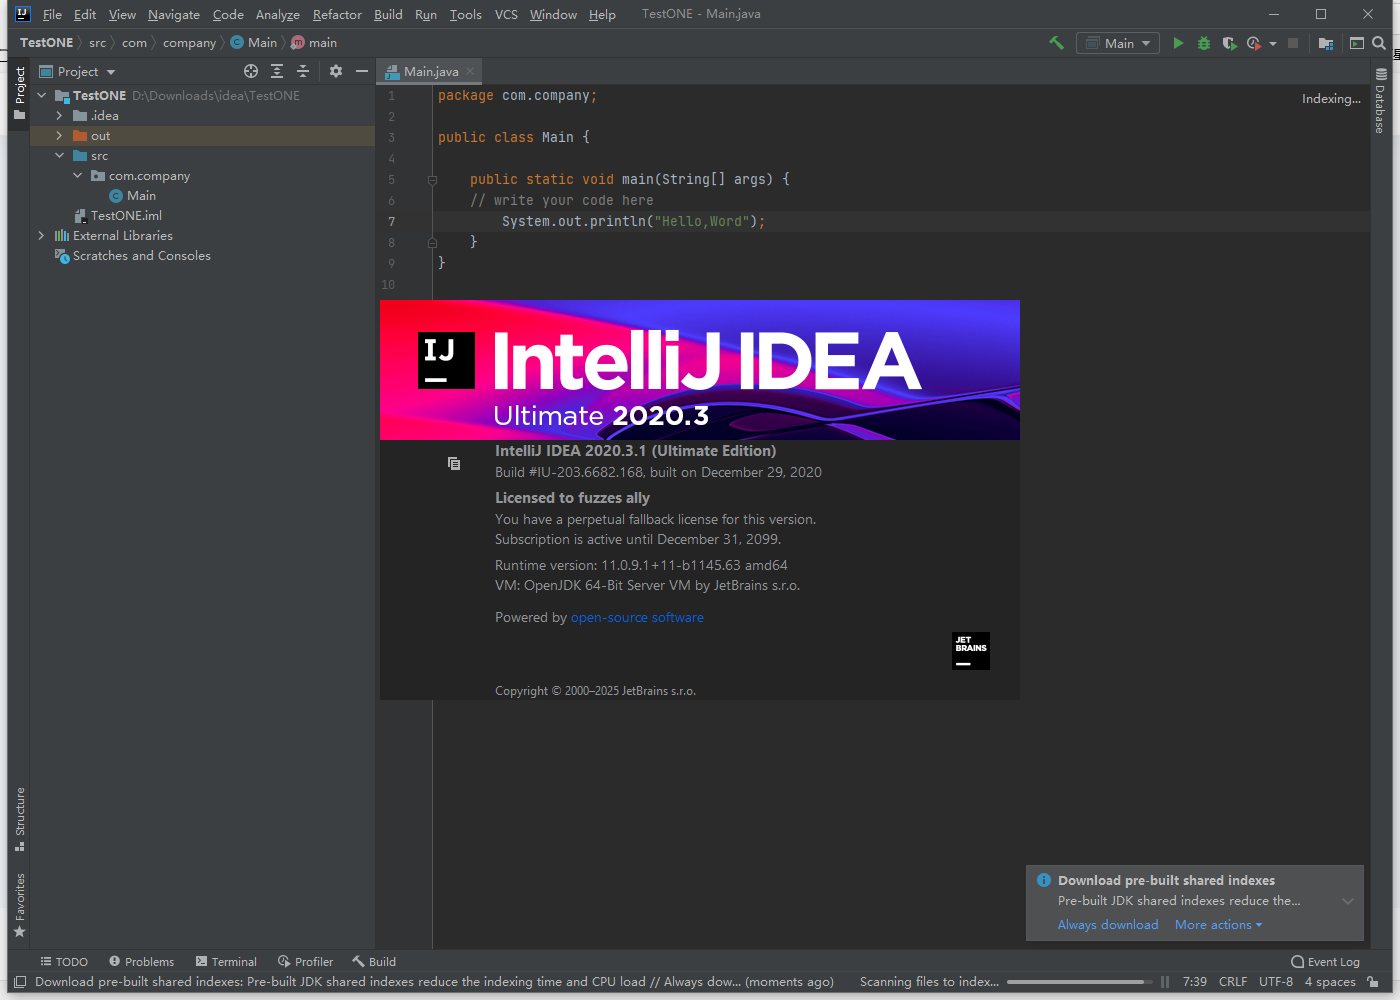Open the Help menu
1400x1000 pixels.
tap(602, 14)
